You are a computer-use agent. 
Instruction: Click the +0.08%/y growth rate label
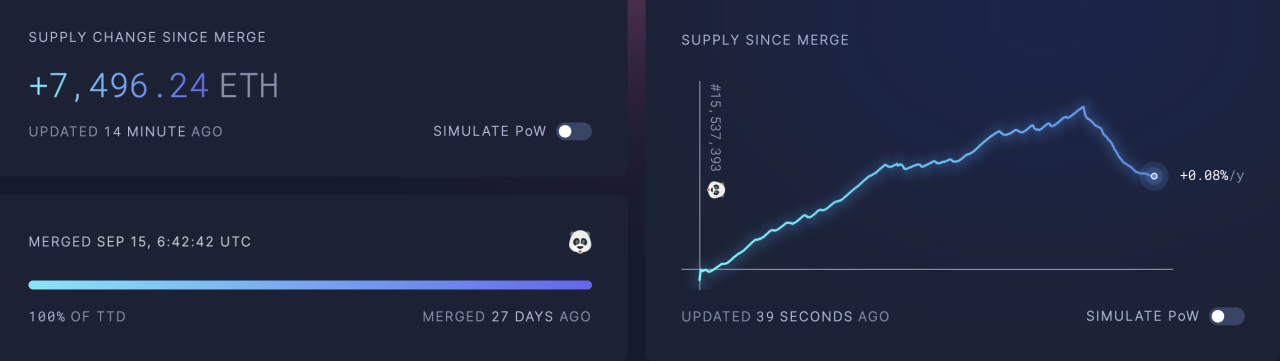coord(1212,176)
